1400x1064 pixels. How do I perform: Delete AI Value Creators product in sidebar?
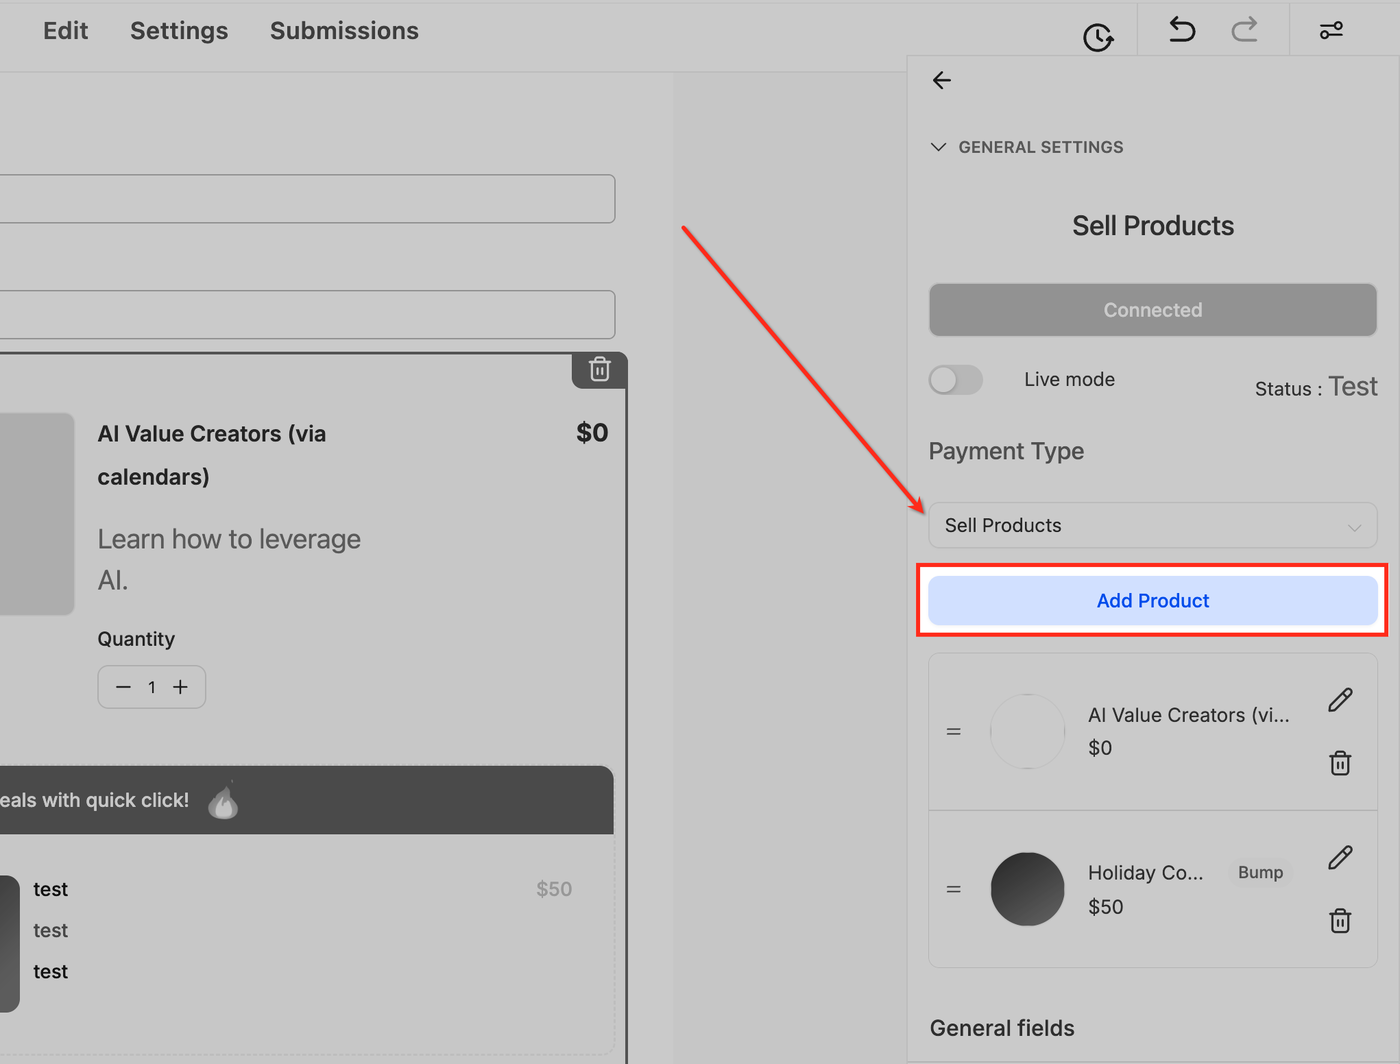(1340, 763)
